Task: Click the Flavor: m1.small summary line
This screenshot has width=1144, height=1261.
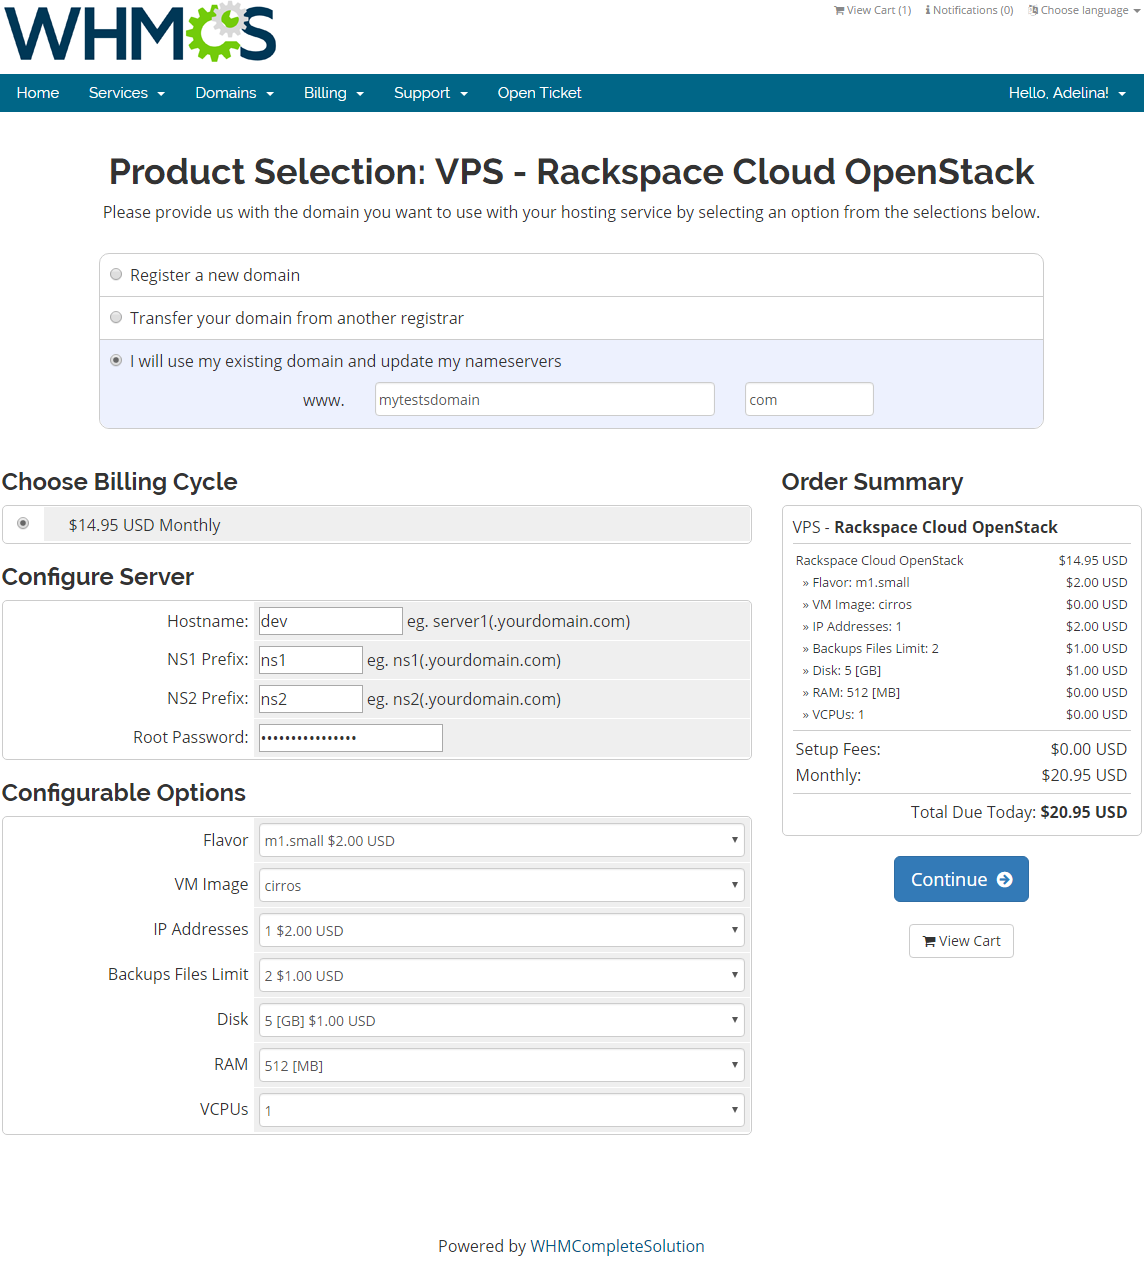Action: click(x=961, y=582)
